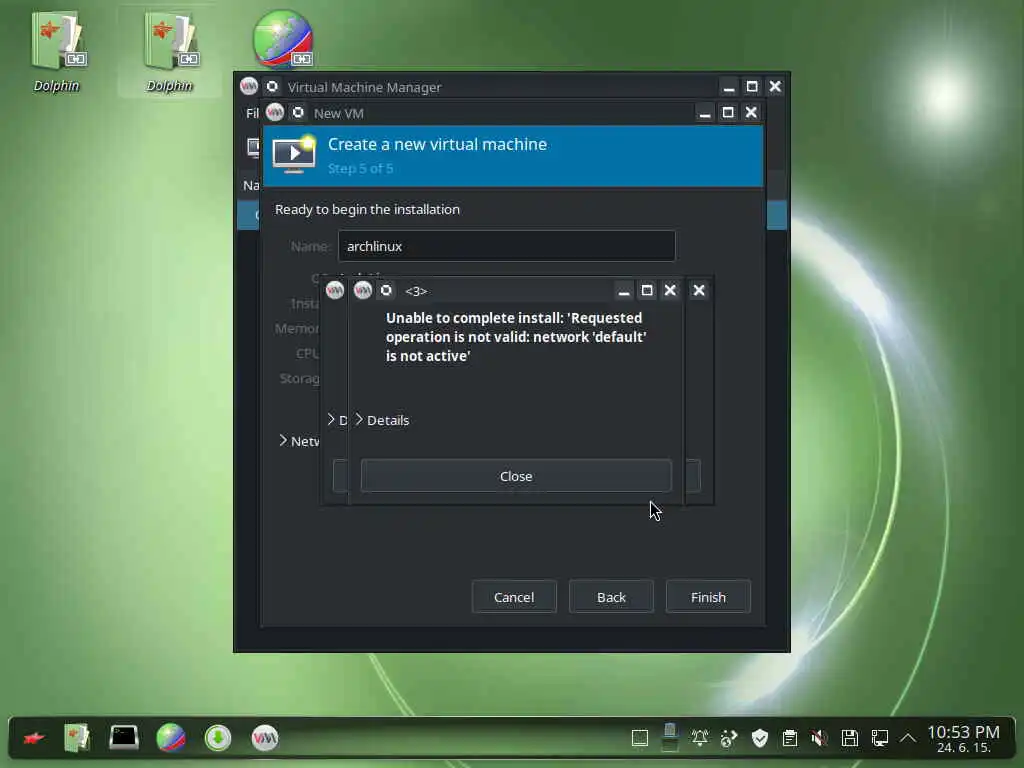The width and height of the screenshot is (1024, 768).
Task: Expand the Network selection section
Action: (299, 441)
